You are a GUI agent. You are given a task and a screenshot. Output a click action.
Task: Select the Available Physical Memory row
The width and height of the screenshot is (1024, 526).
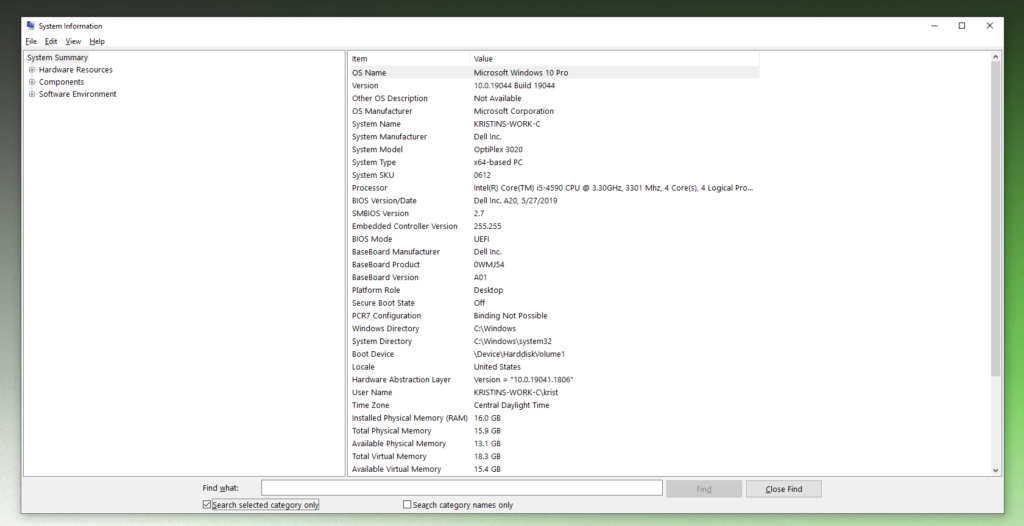[x=554, y=444]
